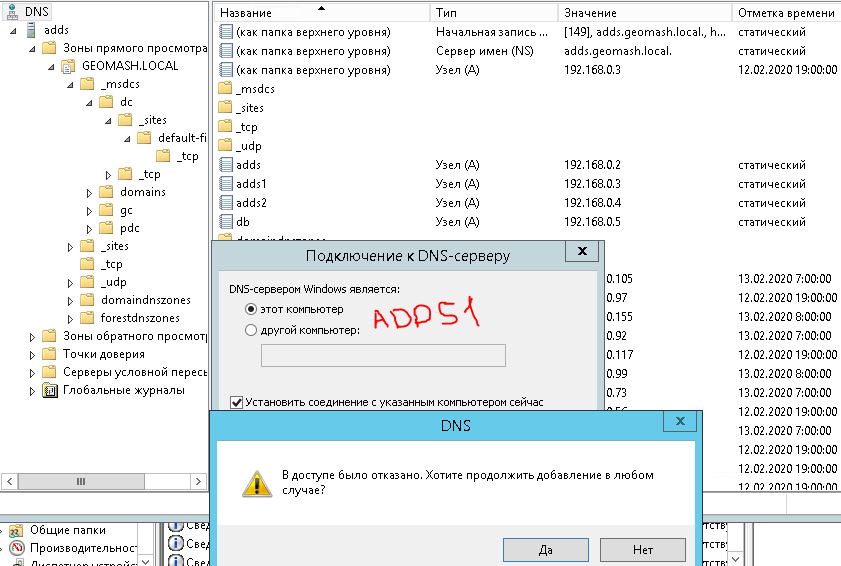This screenshot has width=841, height=566.
Task: Select the 'этот компьютер' radio button
Action: pyautogui.click(x=250, y=310)
